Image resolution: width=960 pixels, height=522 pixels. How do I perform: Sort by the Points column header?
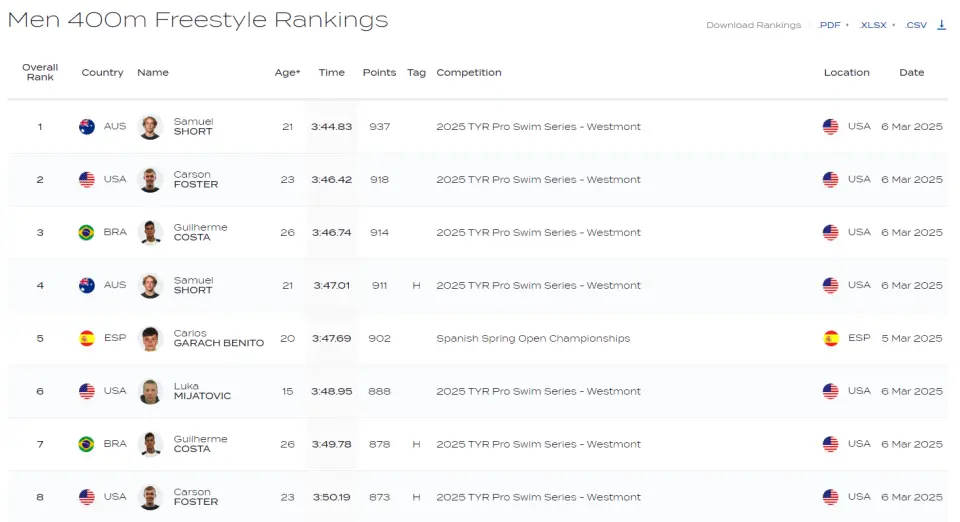coord(379,72)
